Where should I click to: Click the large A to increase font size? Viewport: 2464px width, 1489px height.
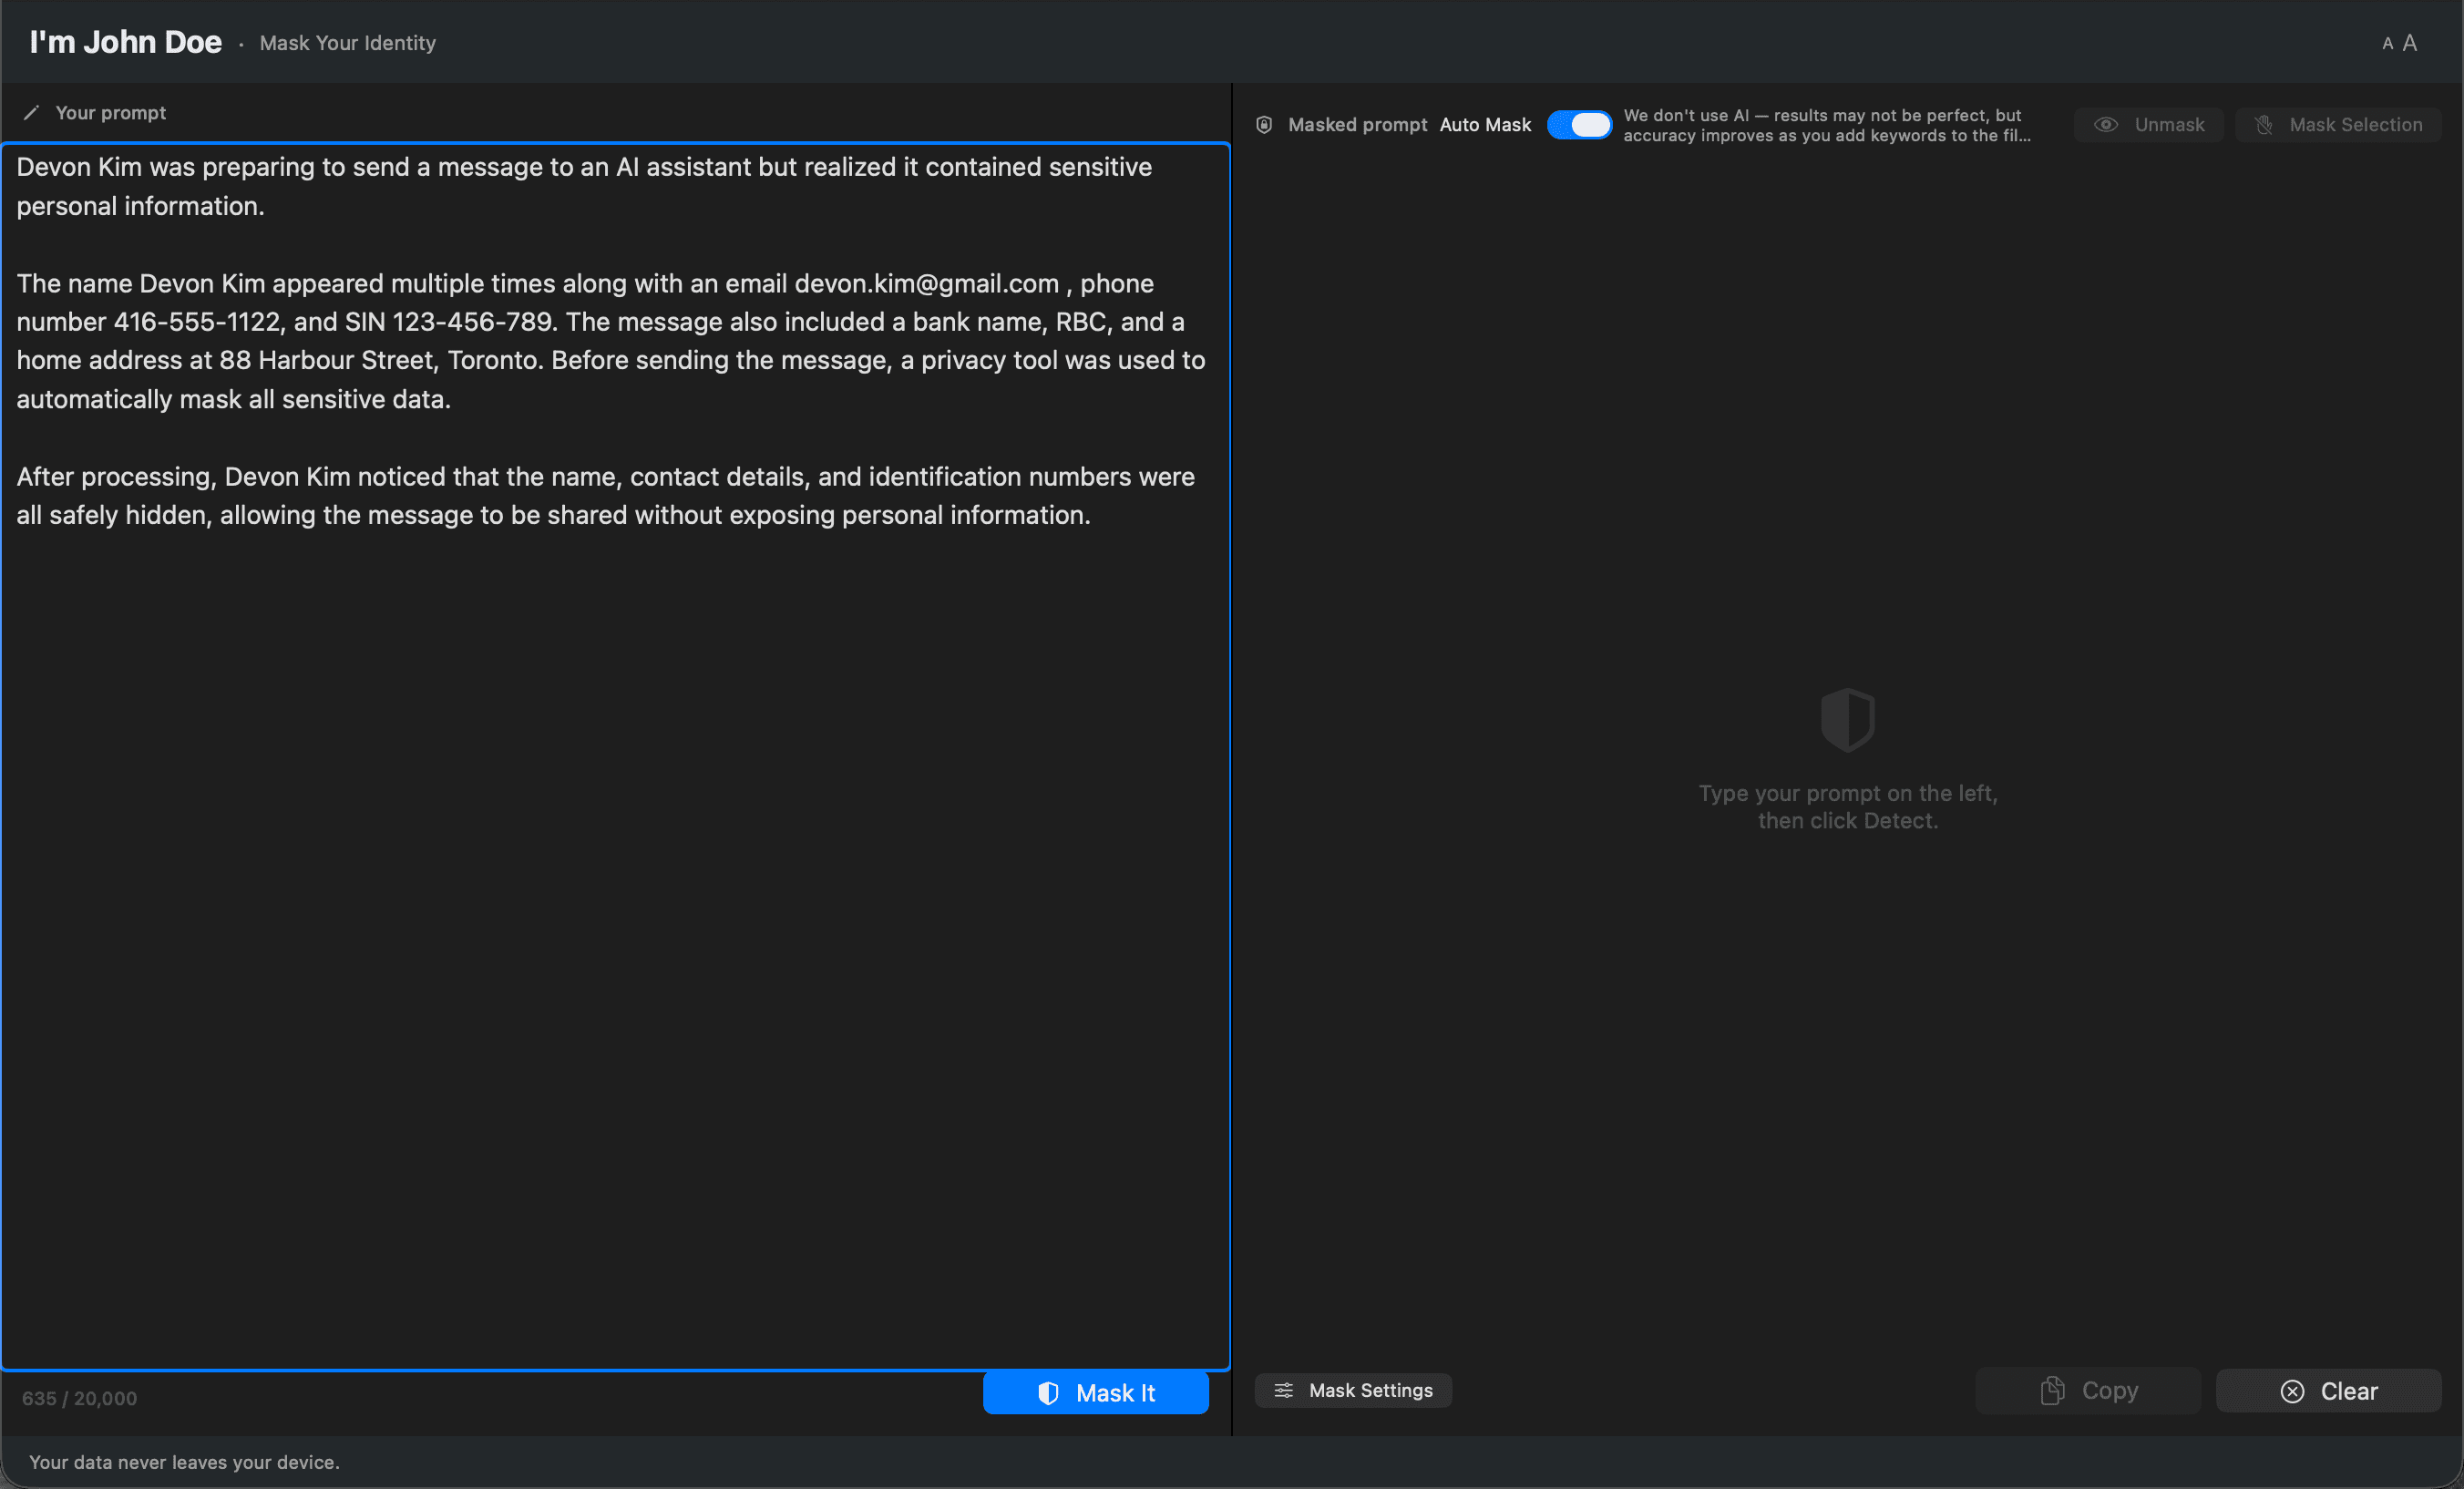pyautogui.click(x=2410, y=42)
